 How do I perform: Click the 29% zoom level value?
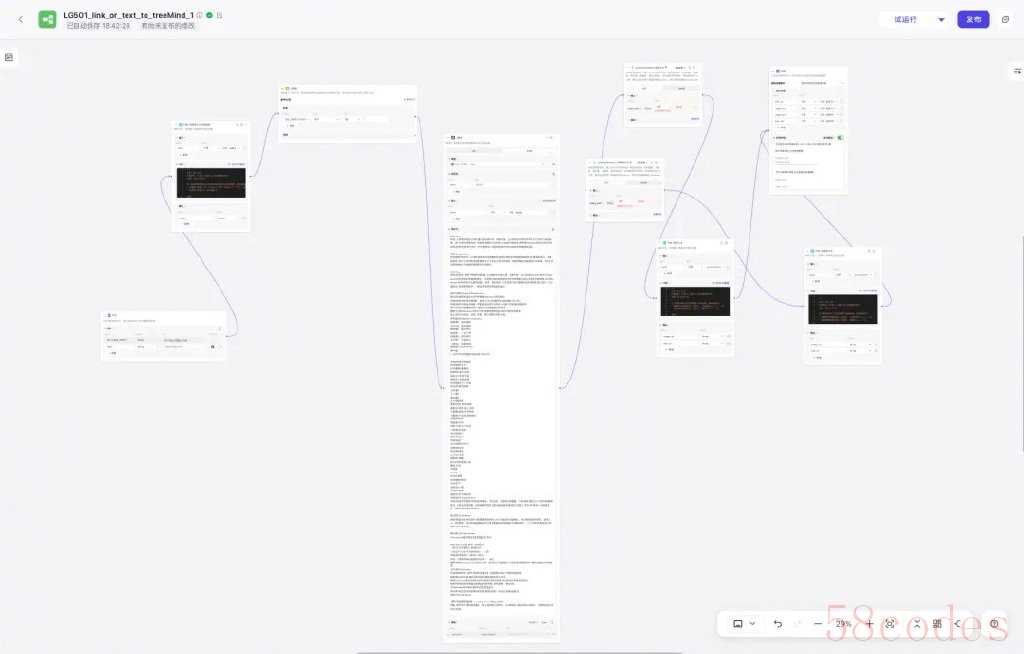coord(843,624)
